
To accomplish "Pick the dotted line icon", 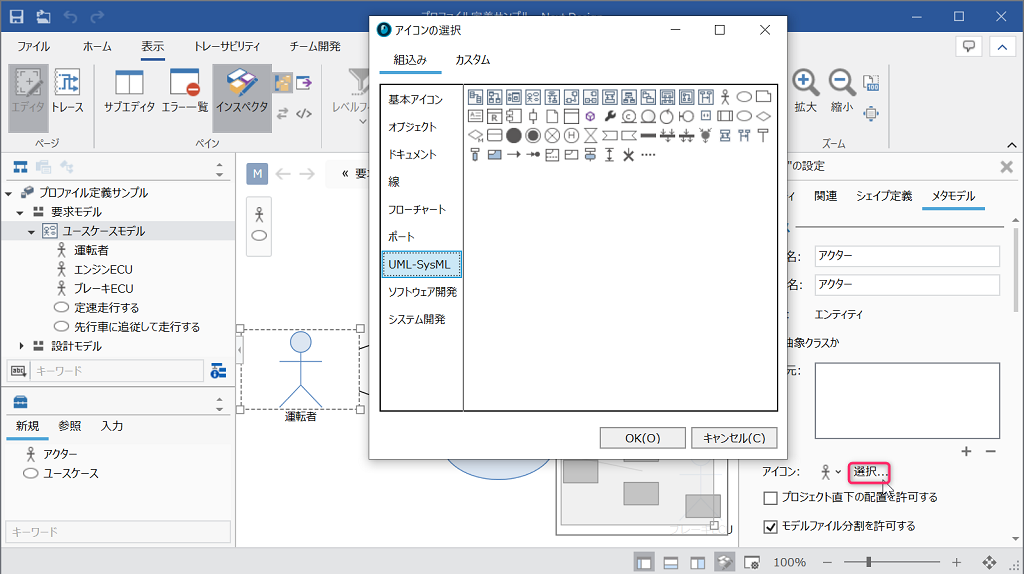I will [648, 155].
